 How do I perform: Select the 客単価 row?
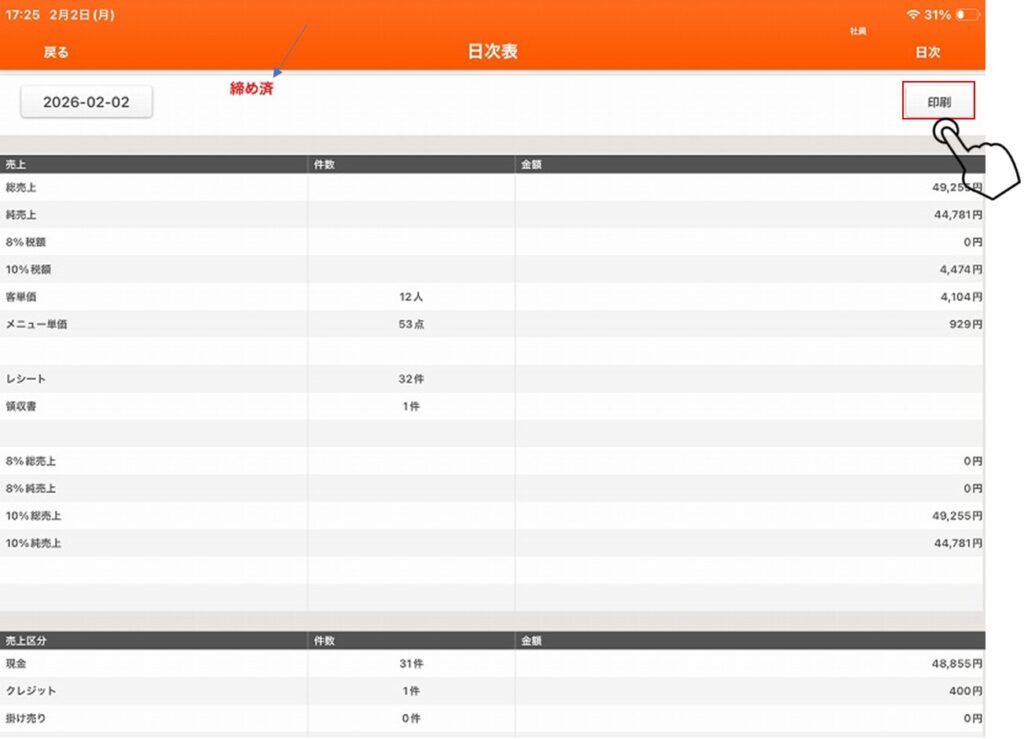(492, 297)
